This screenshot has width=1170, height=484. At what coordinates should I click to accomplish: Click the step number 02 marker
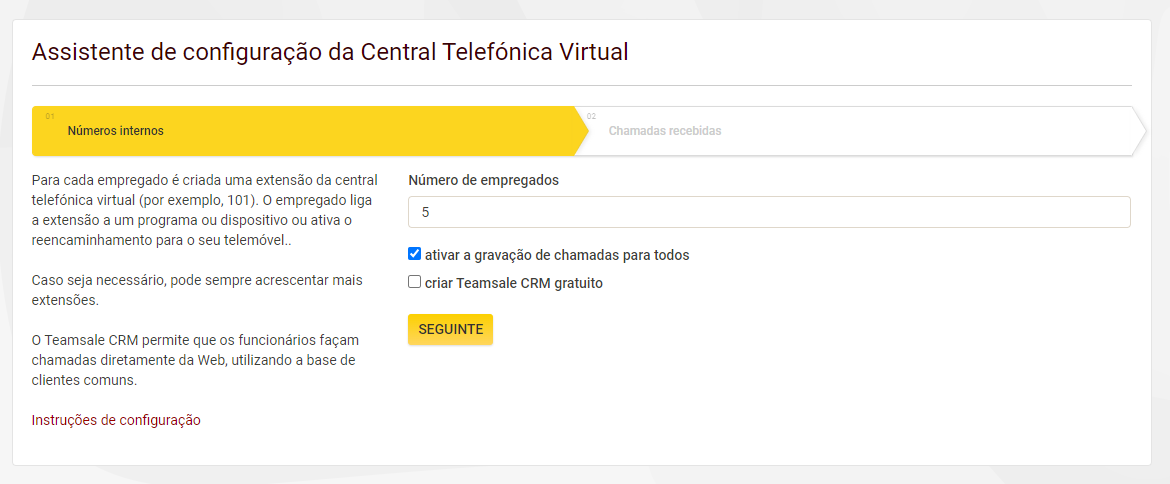[592, 116]
